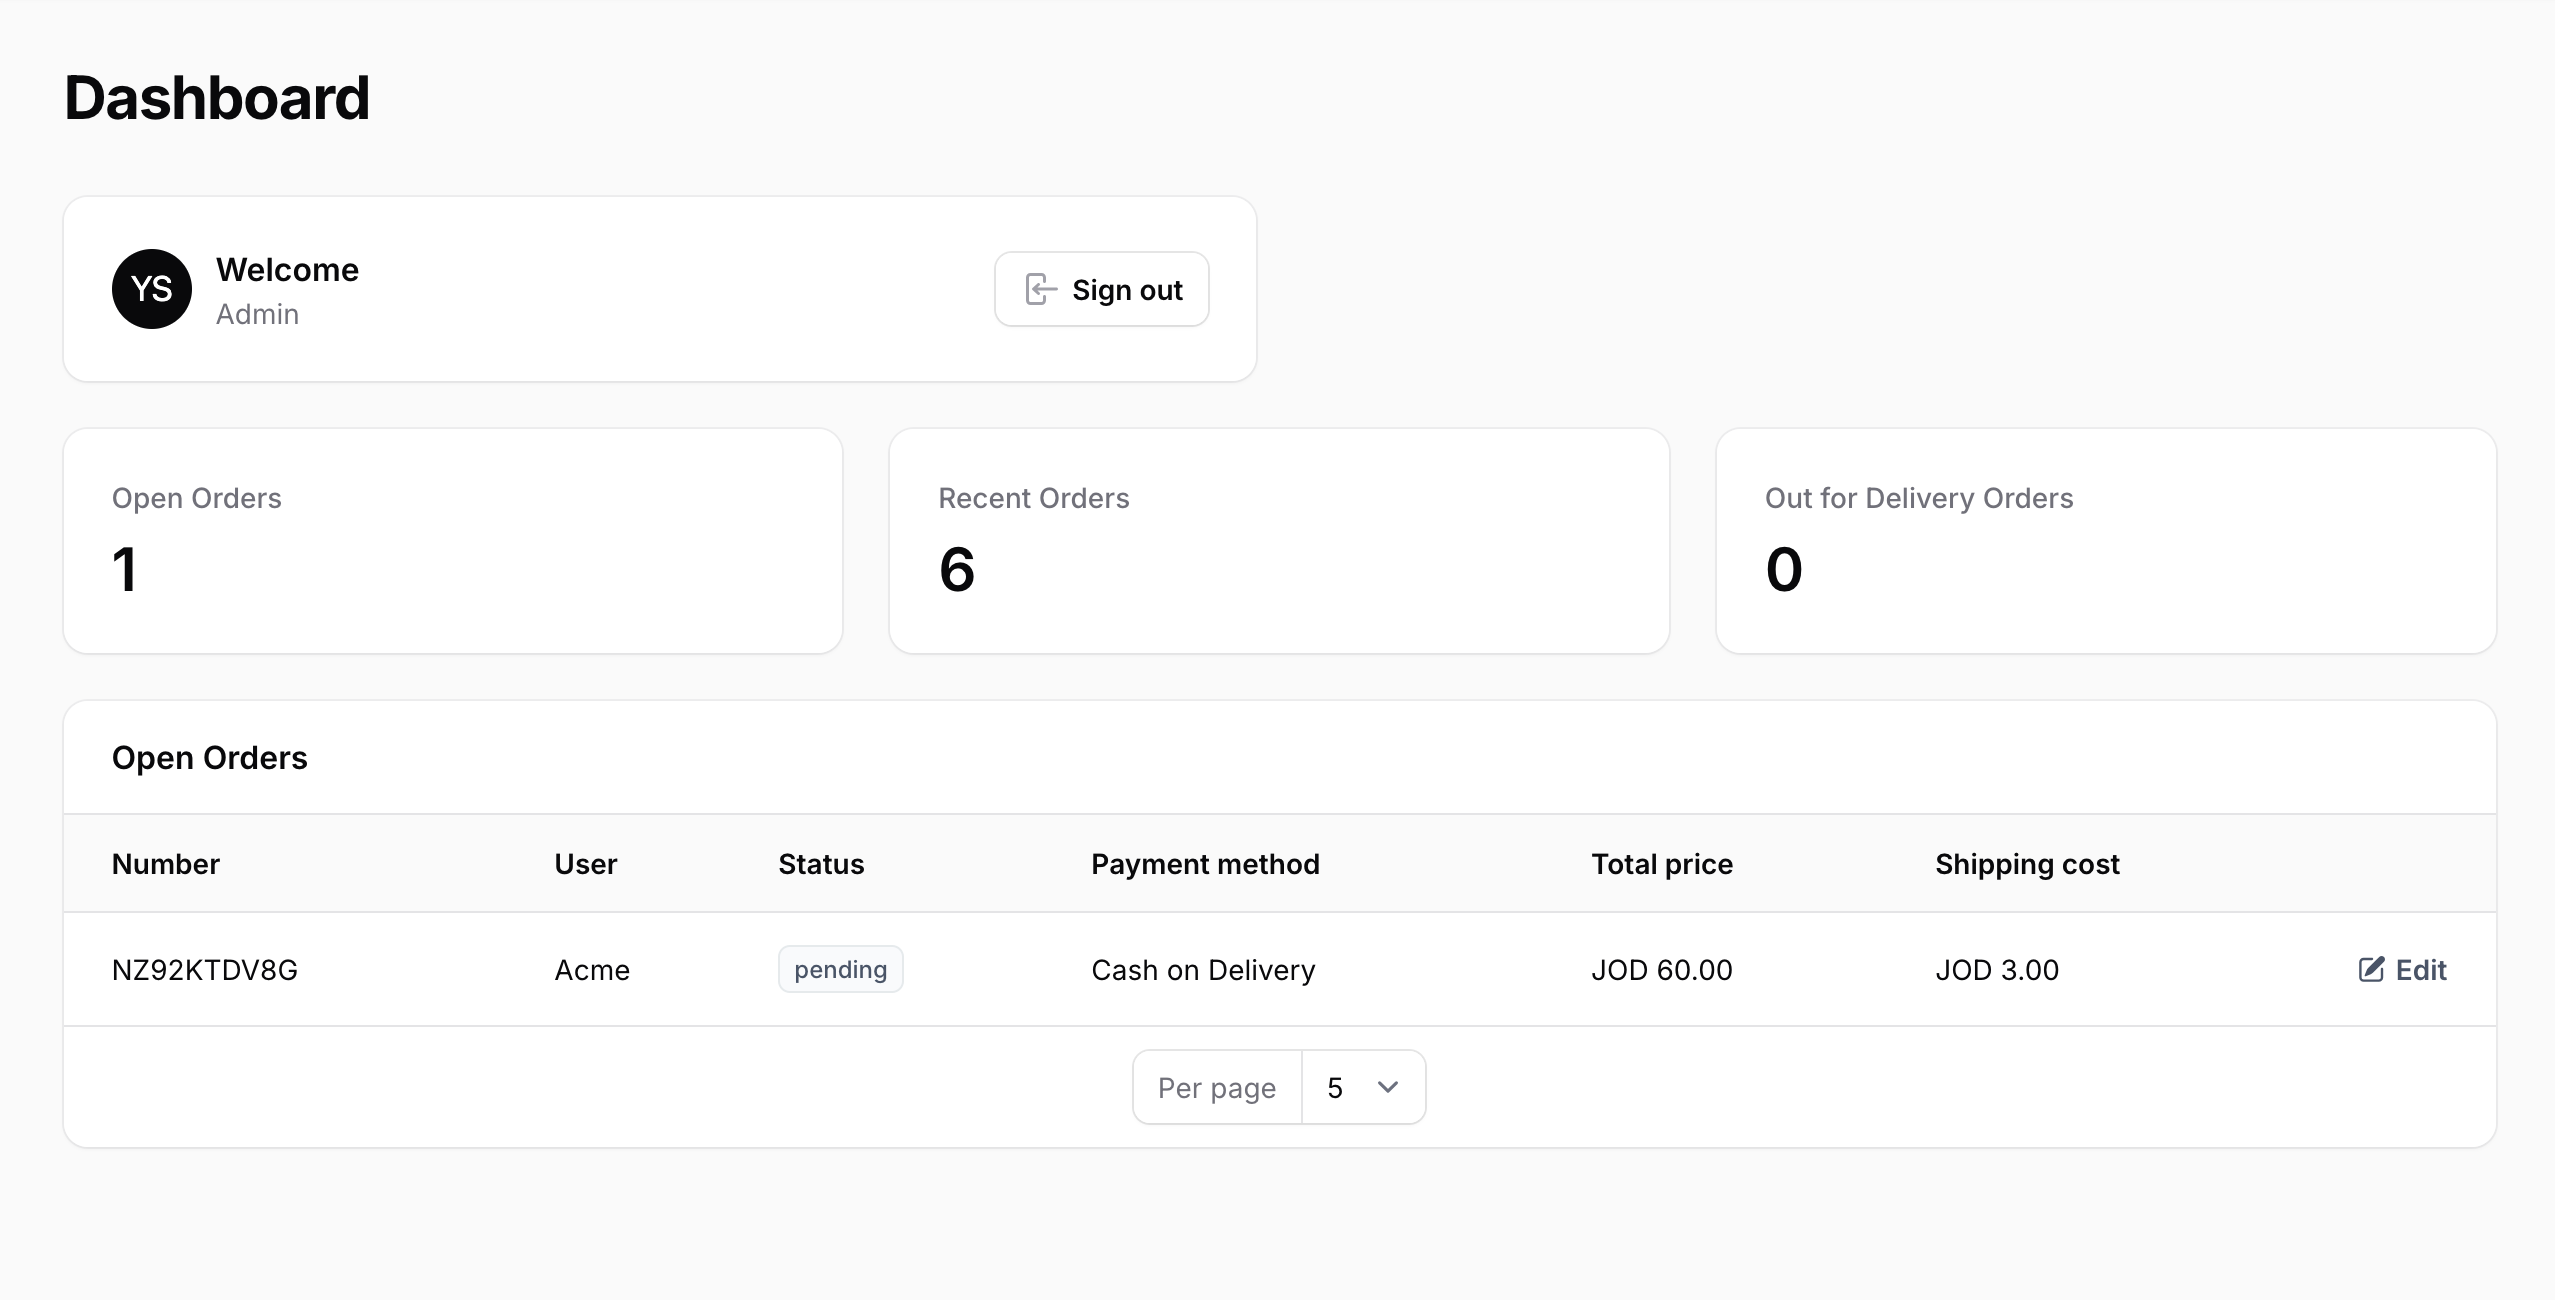Click the Welcome Admin text
This screenshot has height=1300, width=2555.
coord(287,290)
